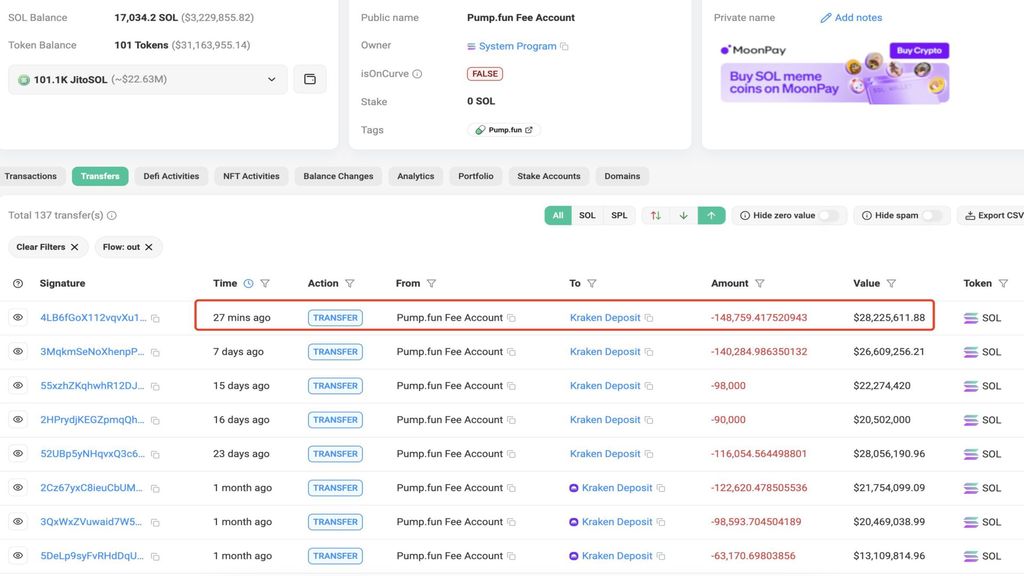The height and width of the screenshot is (576, 1024).
Task: Copy Pump.fun Fee Account address in 7 days ago row
Action: [511, 352]
